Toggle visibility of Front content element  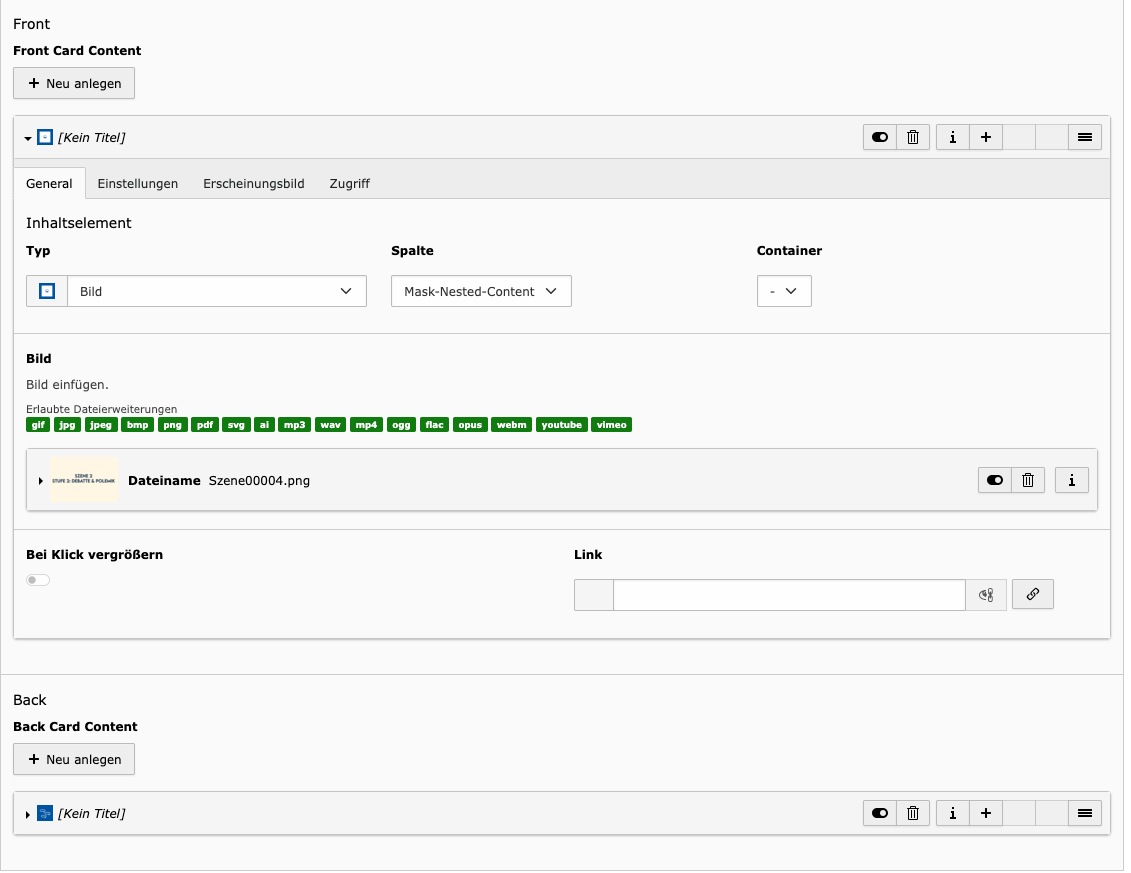[880, 138]
